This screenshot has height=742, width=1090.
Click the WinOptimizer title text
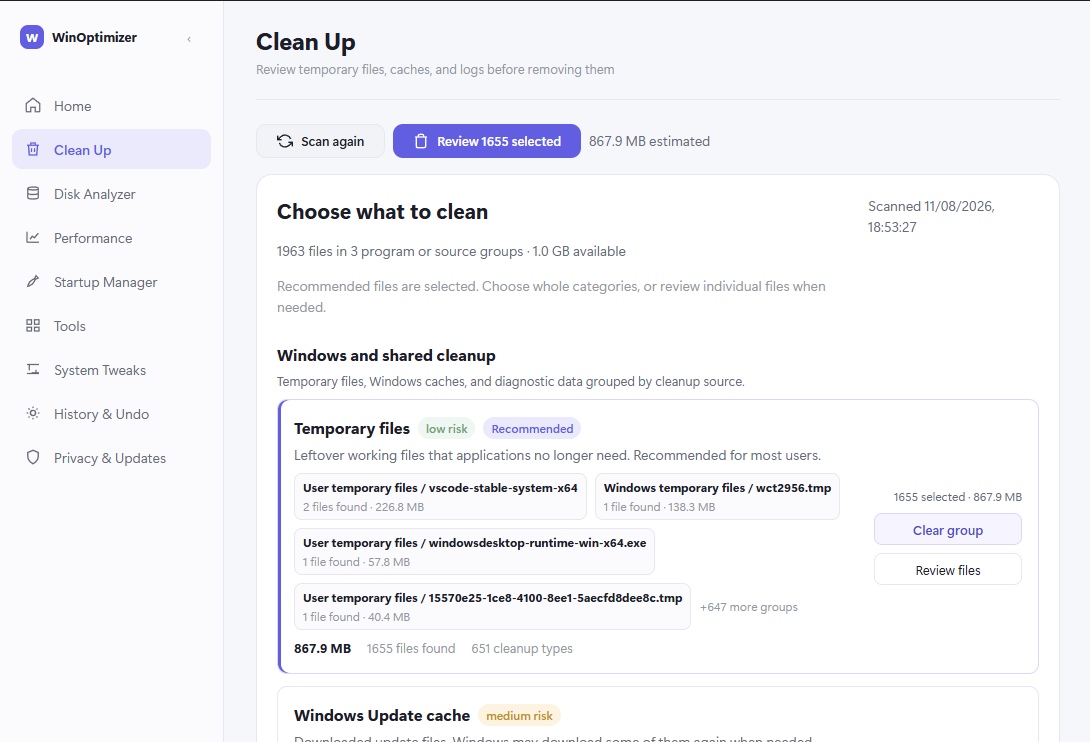[95, 38]
